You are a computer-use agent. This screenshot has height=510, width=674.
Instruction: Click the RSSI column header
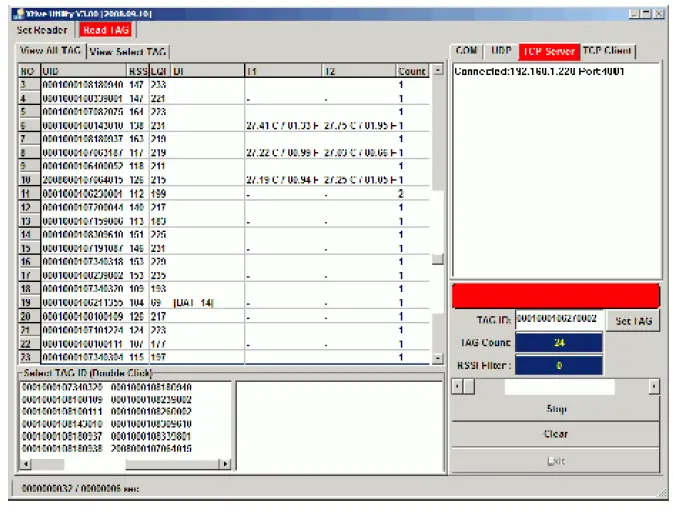click(x=138, y=71)
